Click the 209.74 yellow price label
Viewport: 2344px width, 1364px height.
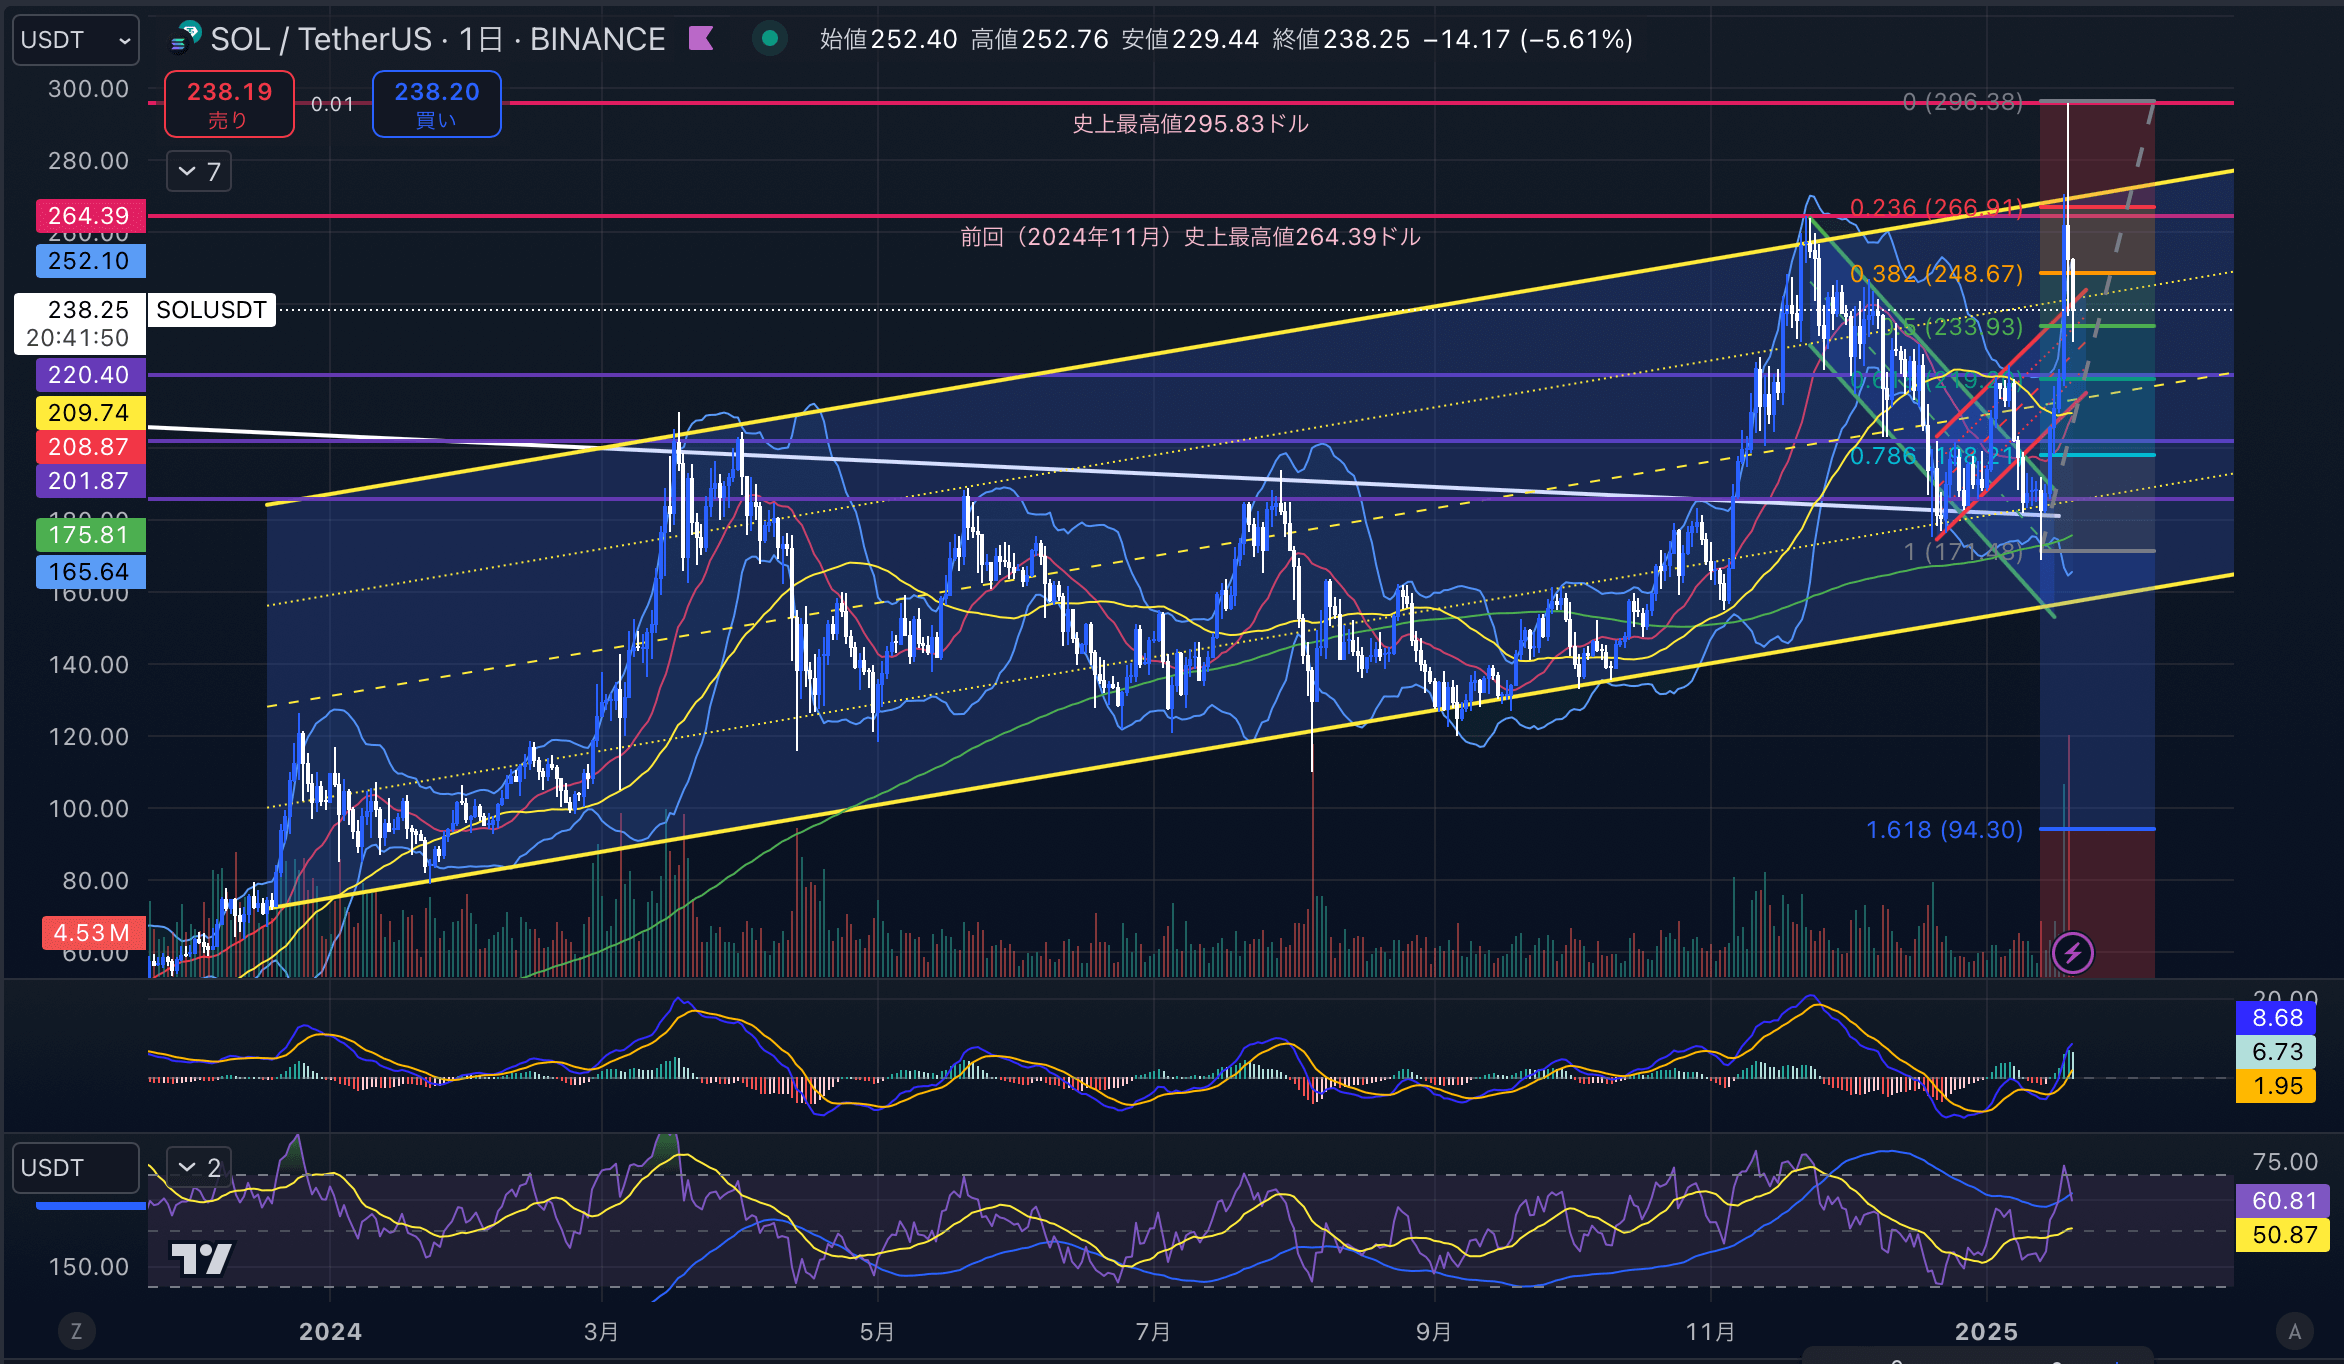click(90, 413)
